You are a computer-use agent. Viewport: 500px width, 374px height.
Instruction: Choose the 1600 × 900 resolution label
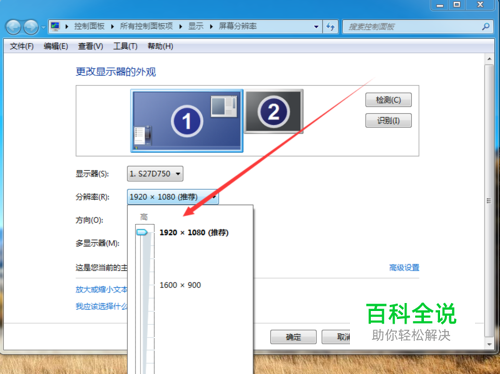coord(180,285)
